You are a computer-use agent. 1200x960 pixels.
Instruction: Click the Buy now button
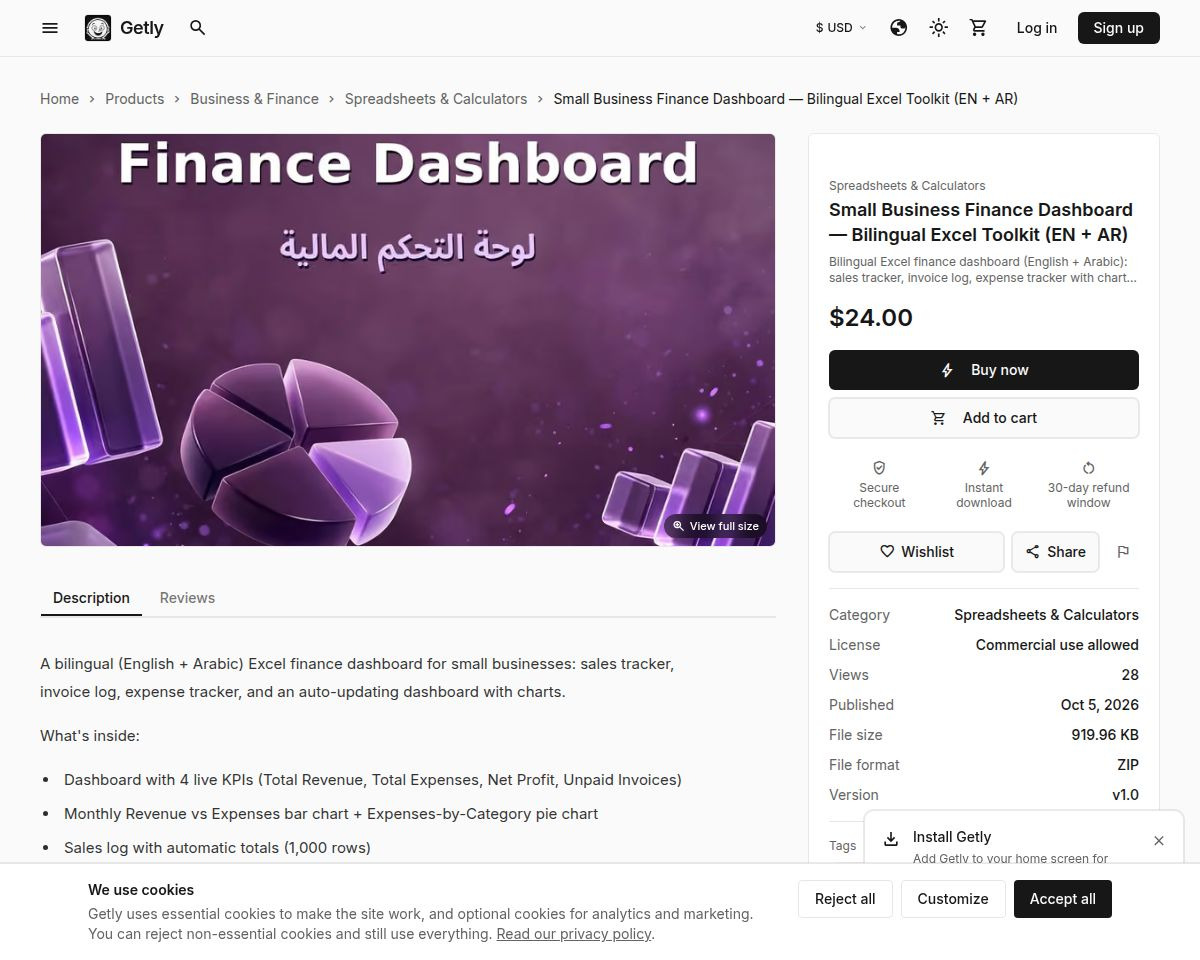pyautogui.click(x=984, y=370)
